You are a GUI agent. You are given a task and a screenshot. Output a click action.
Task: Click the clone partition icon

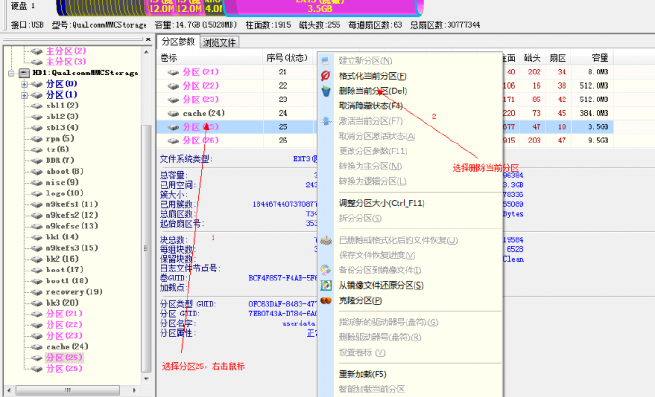coord(326,300)
